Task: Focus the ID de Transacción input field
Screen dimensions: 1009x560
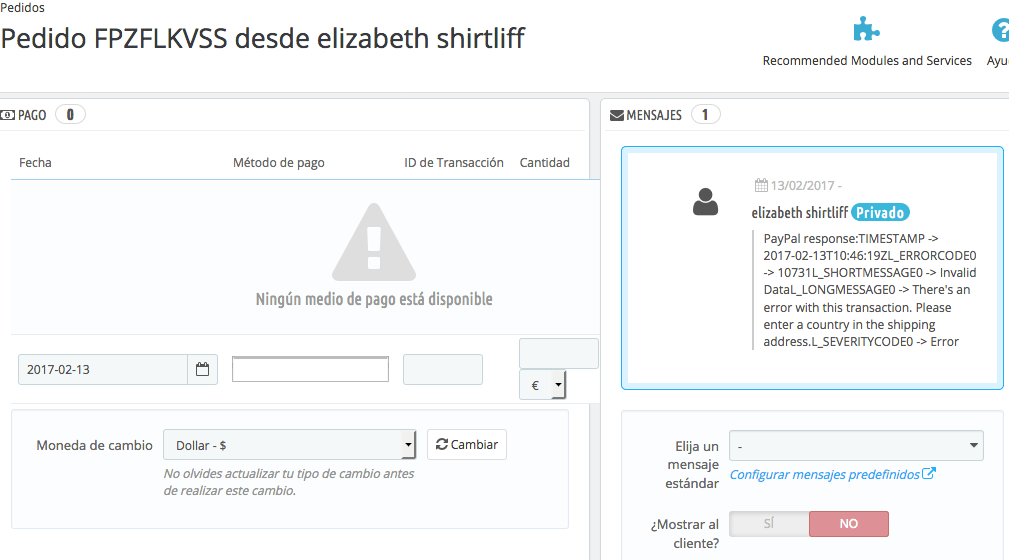Action: 443,369
